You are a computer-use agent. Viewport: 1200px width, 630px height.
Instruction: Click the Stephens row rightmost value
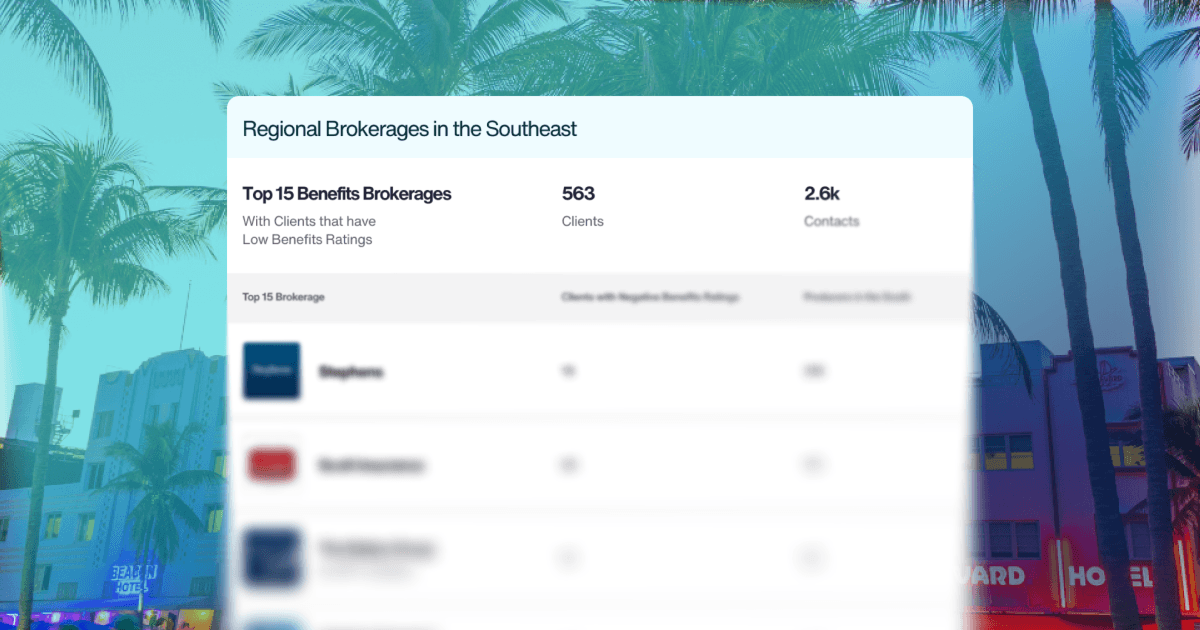[814, 371]
